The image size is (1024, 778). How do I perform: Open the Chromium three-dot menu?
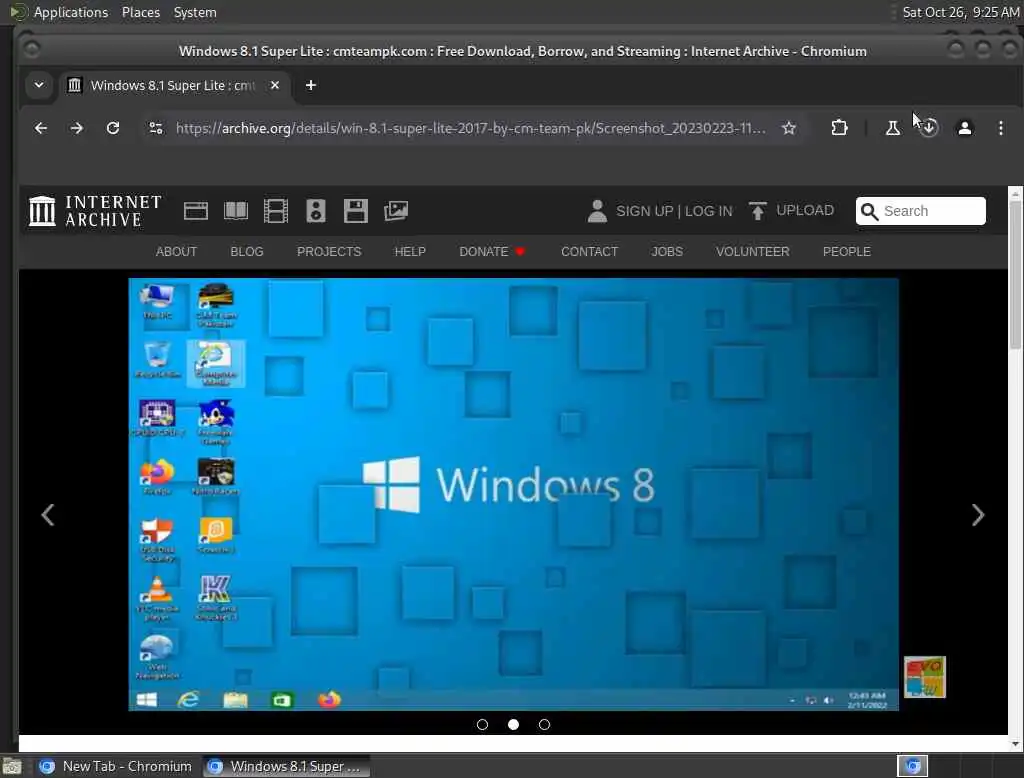[1000, 128]
